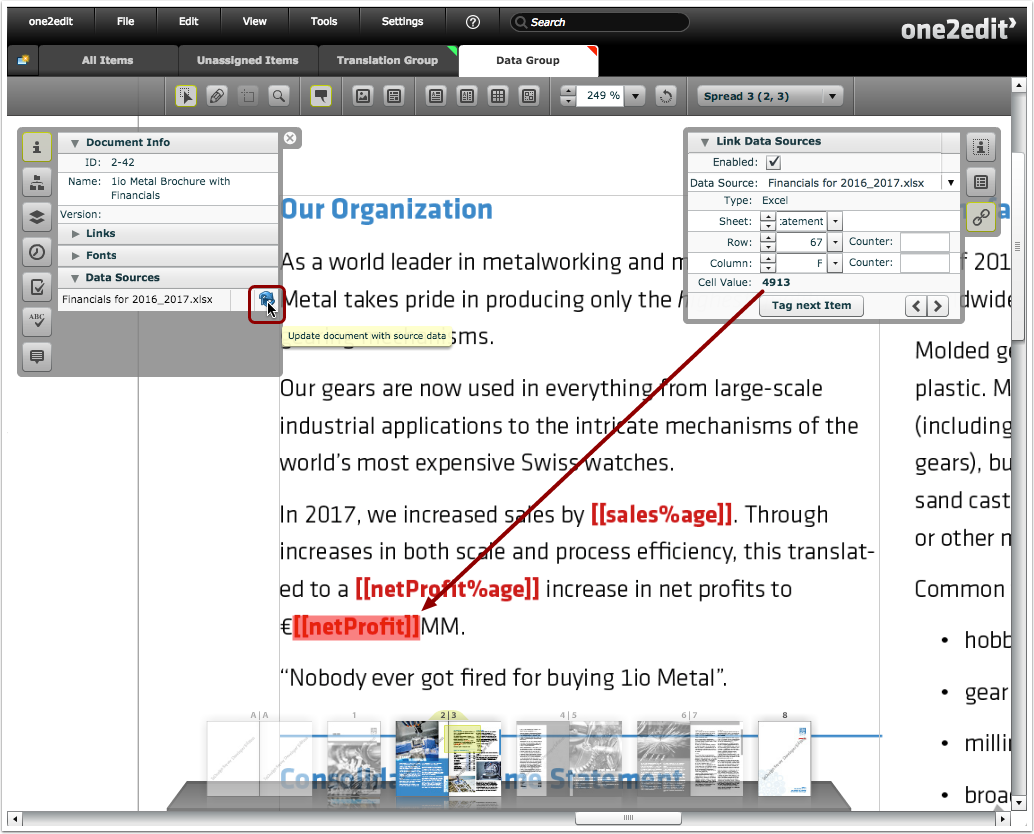Click the Row Counter input field
This screenshot has width=1034, height=834.
(x=925, y=242)
